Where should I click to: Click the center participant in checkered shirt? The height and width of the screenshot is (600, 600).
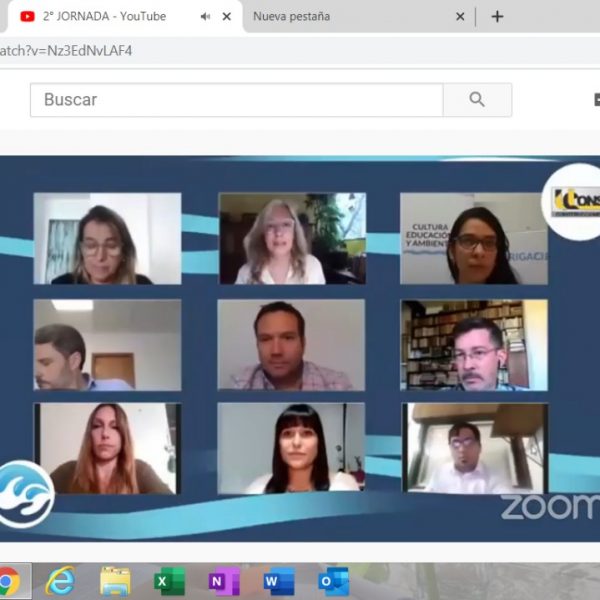click(291, 345)
